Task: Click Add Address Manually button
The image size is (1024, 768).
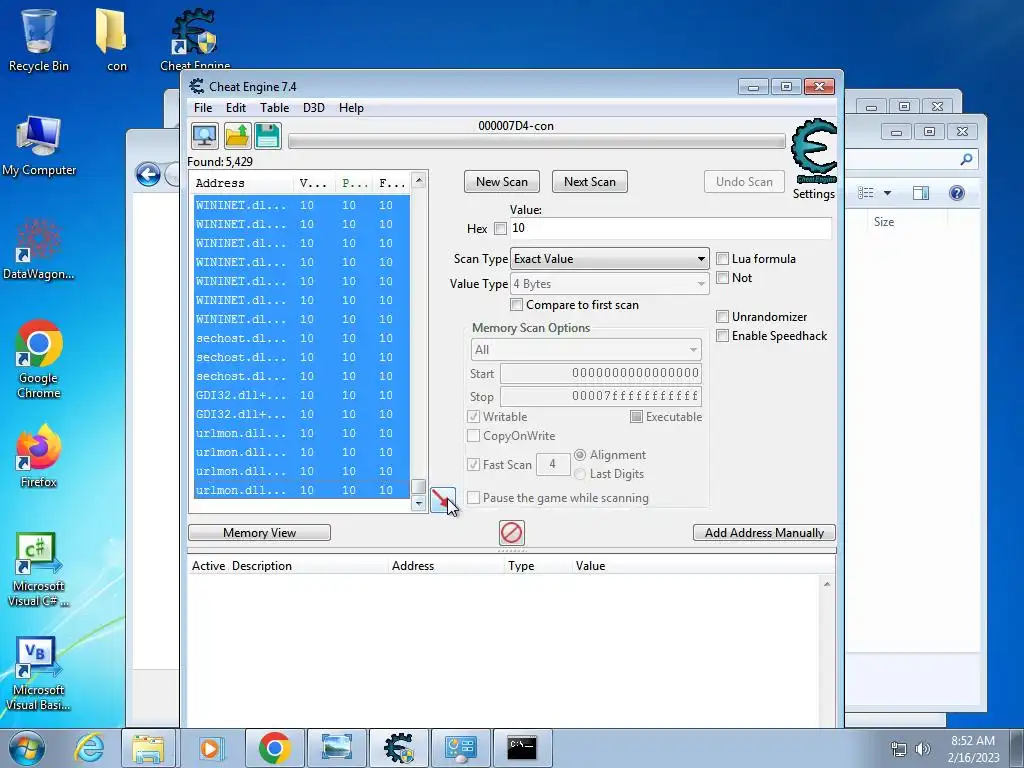Action: pyautogui.click(x=764, y=533)
